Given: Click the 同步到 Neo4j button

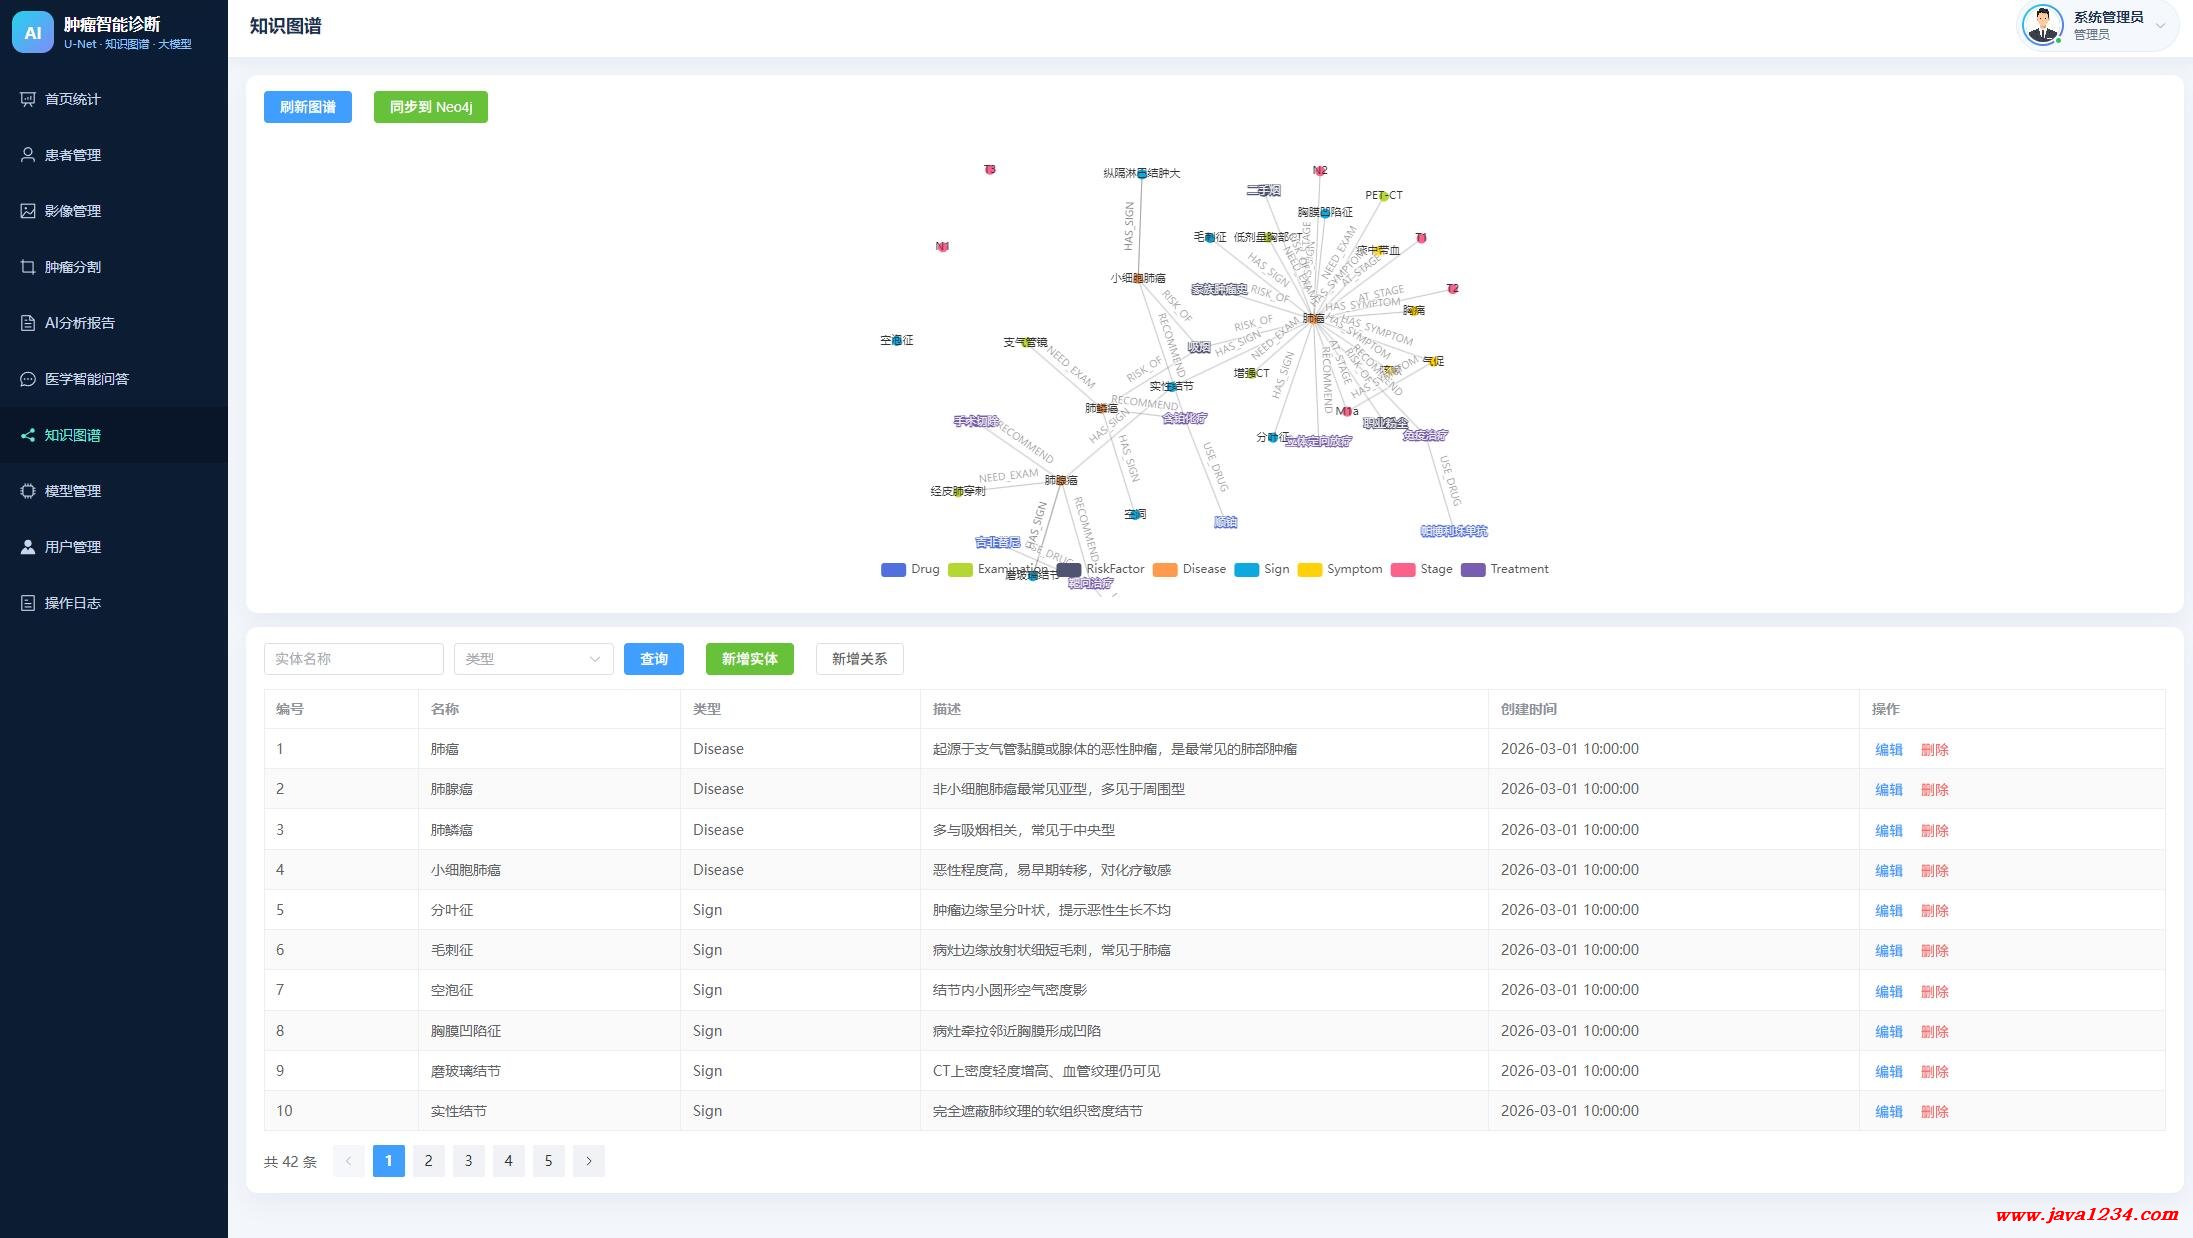Looking at the screenshot, I should pyautogui.click(x=431, y=107).
